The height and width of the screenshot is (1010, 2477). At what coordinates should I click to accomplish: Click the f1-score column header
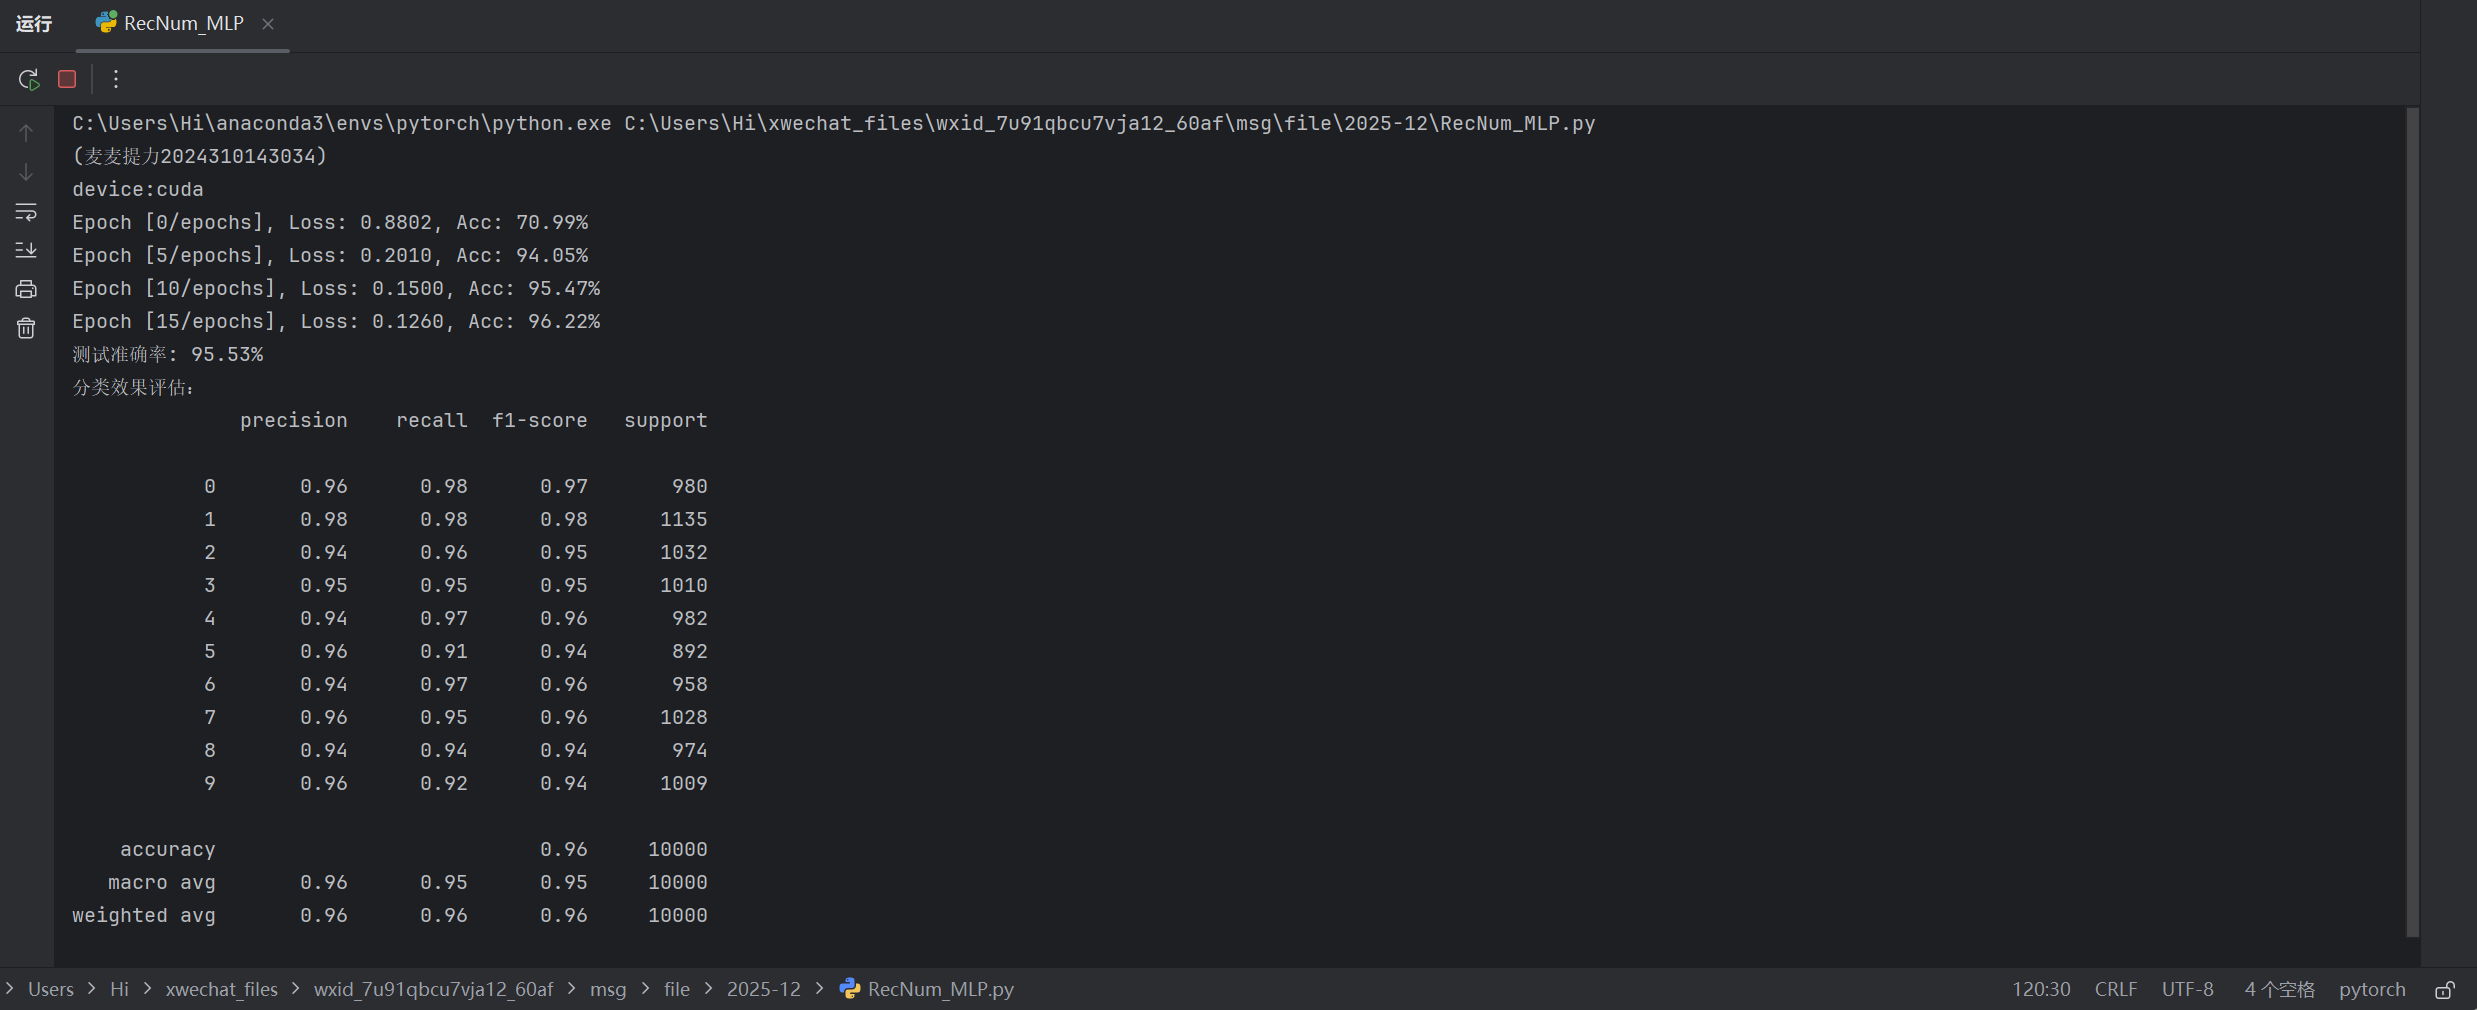540,421
